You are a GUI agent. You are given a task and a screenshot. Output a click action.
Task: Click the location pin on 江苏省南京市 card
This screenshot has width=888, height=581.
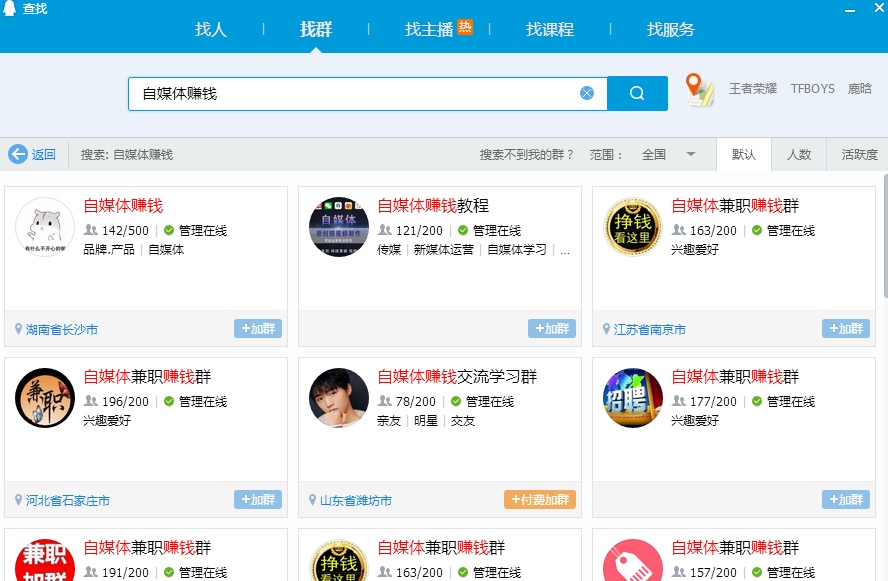tap(605, 328)
